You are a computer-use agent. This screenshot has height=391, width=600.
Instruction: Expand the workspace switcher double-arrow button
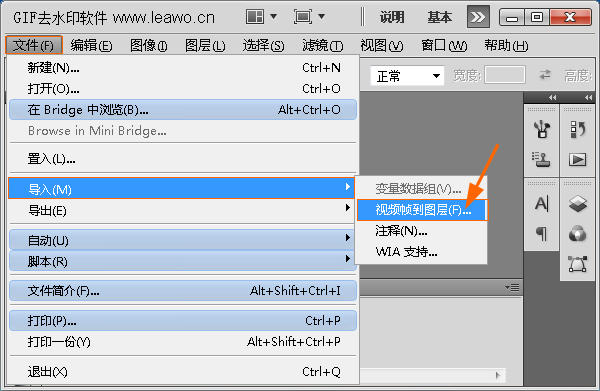point(478,17)
